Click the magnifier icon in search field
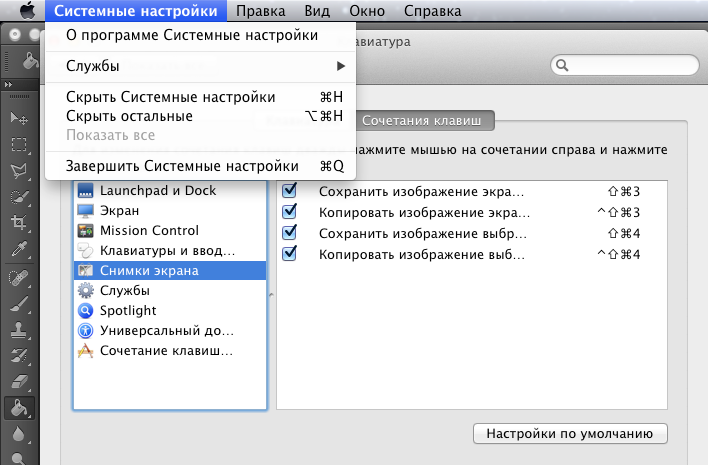The image size is (708, 465). 562,65
